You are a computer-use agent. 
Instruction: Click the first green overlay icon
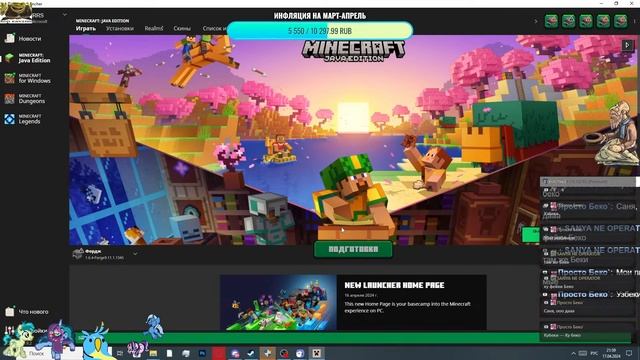click(551, 21)
